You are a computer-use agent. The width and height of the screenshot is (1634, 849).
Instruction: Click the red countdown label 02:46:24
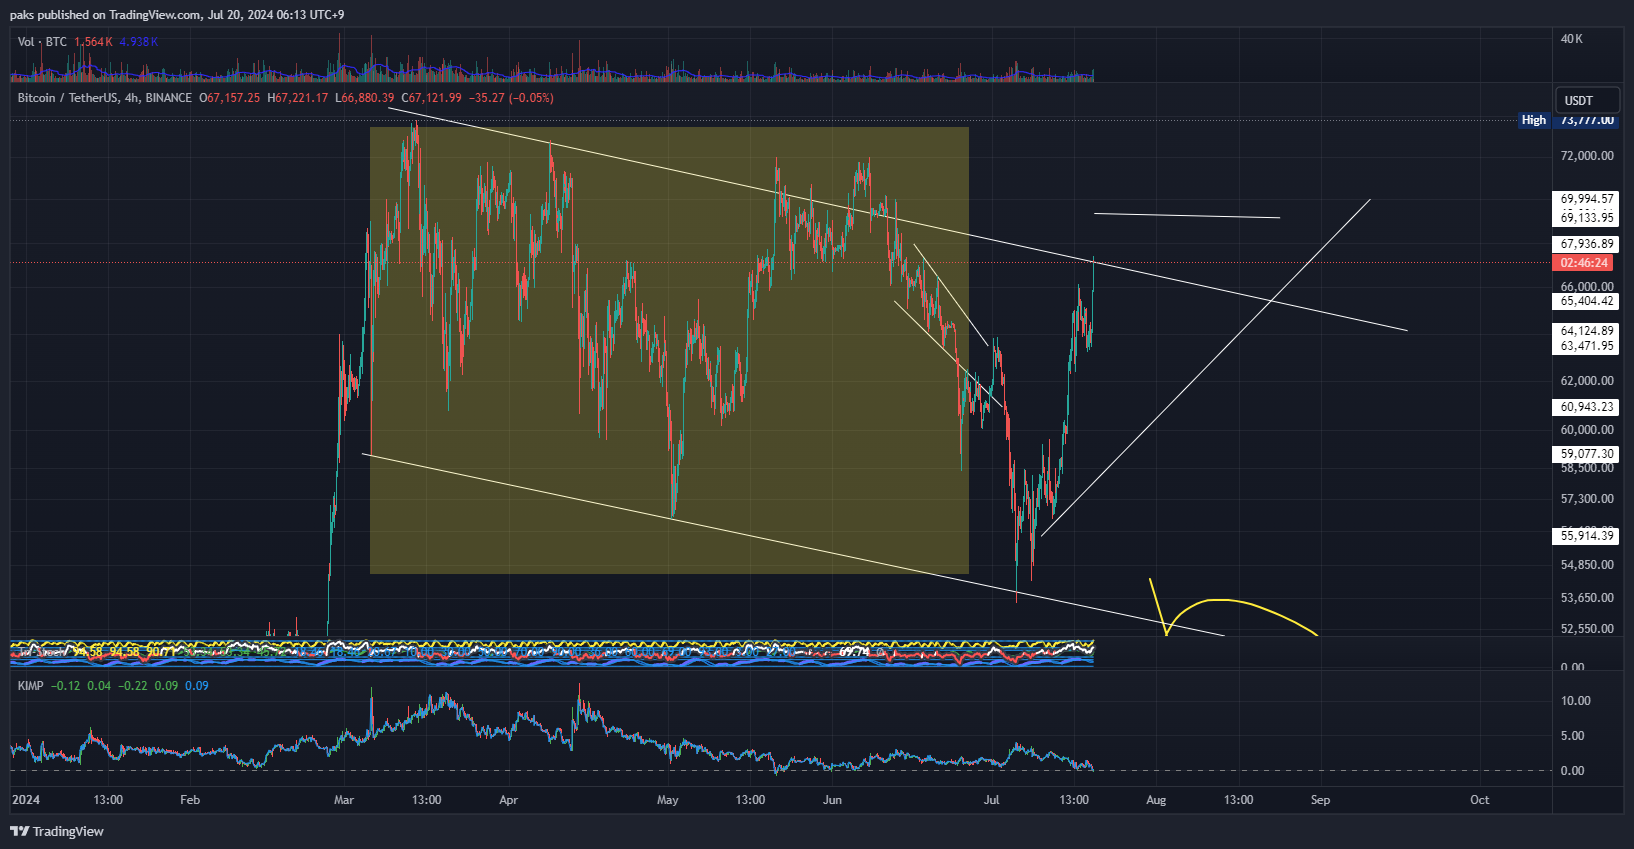(1584, 263)
